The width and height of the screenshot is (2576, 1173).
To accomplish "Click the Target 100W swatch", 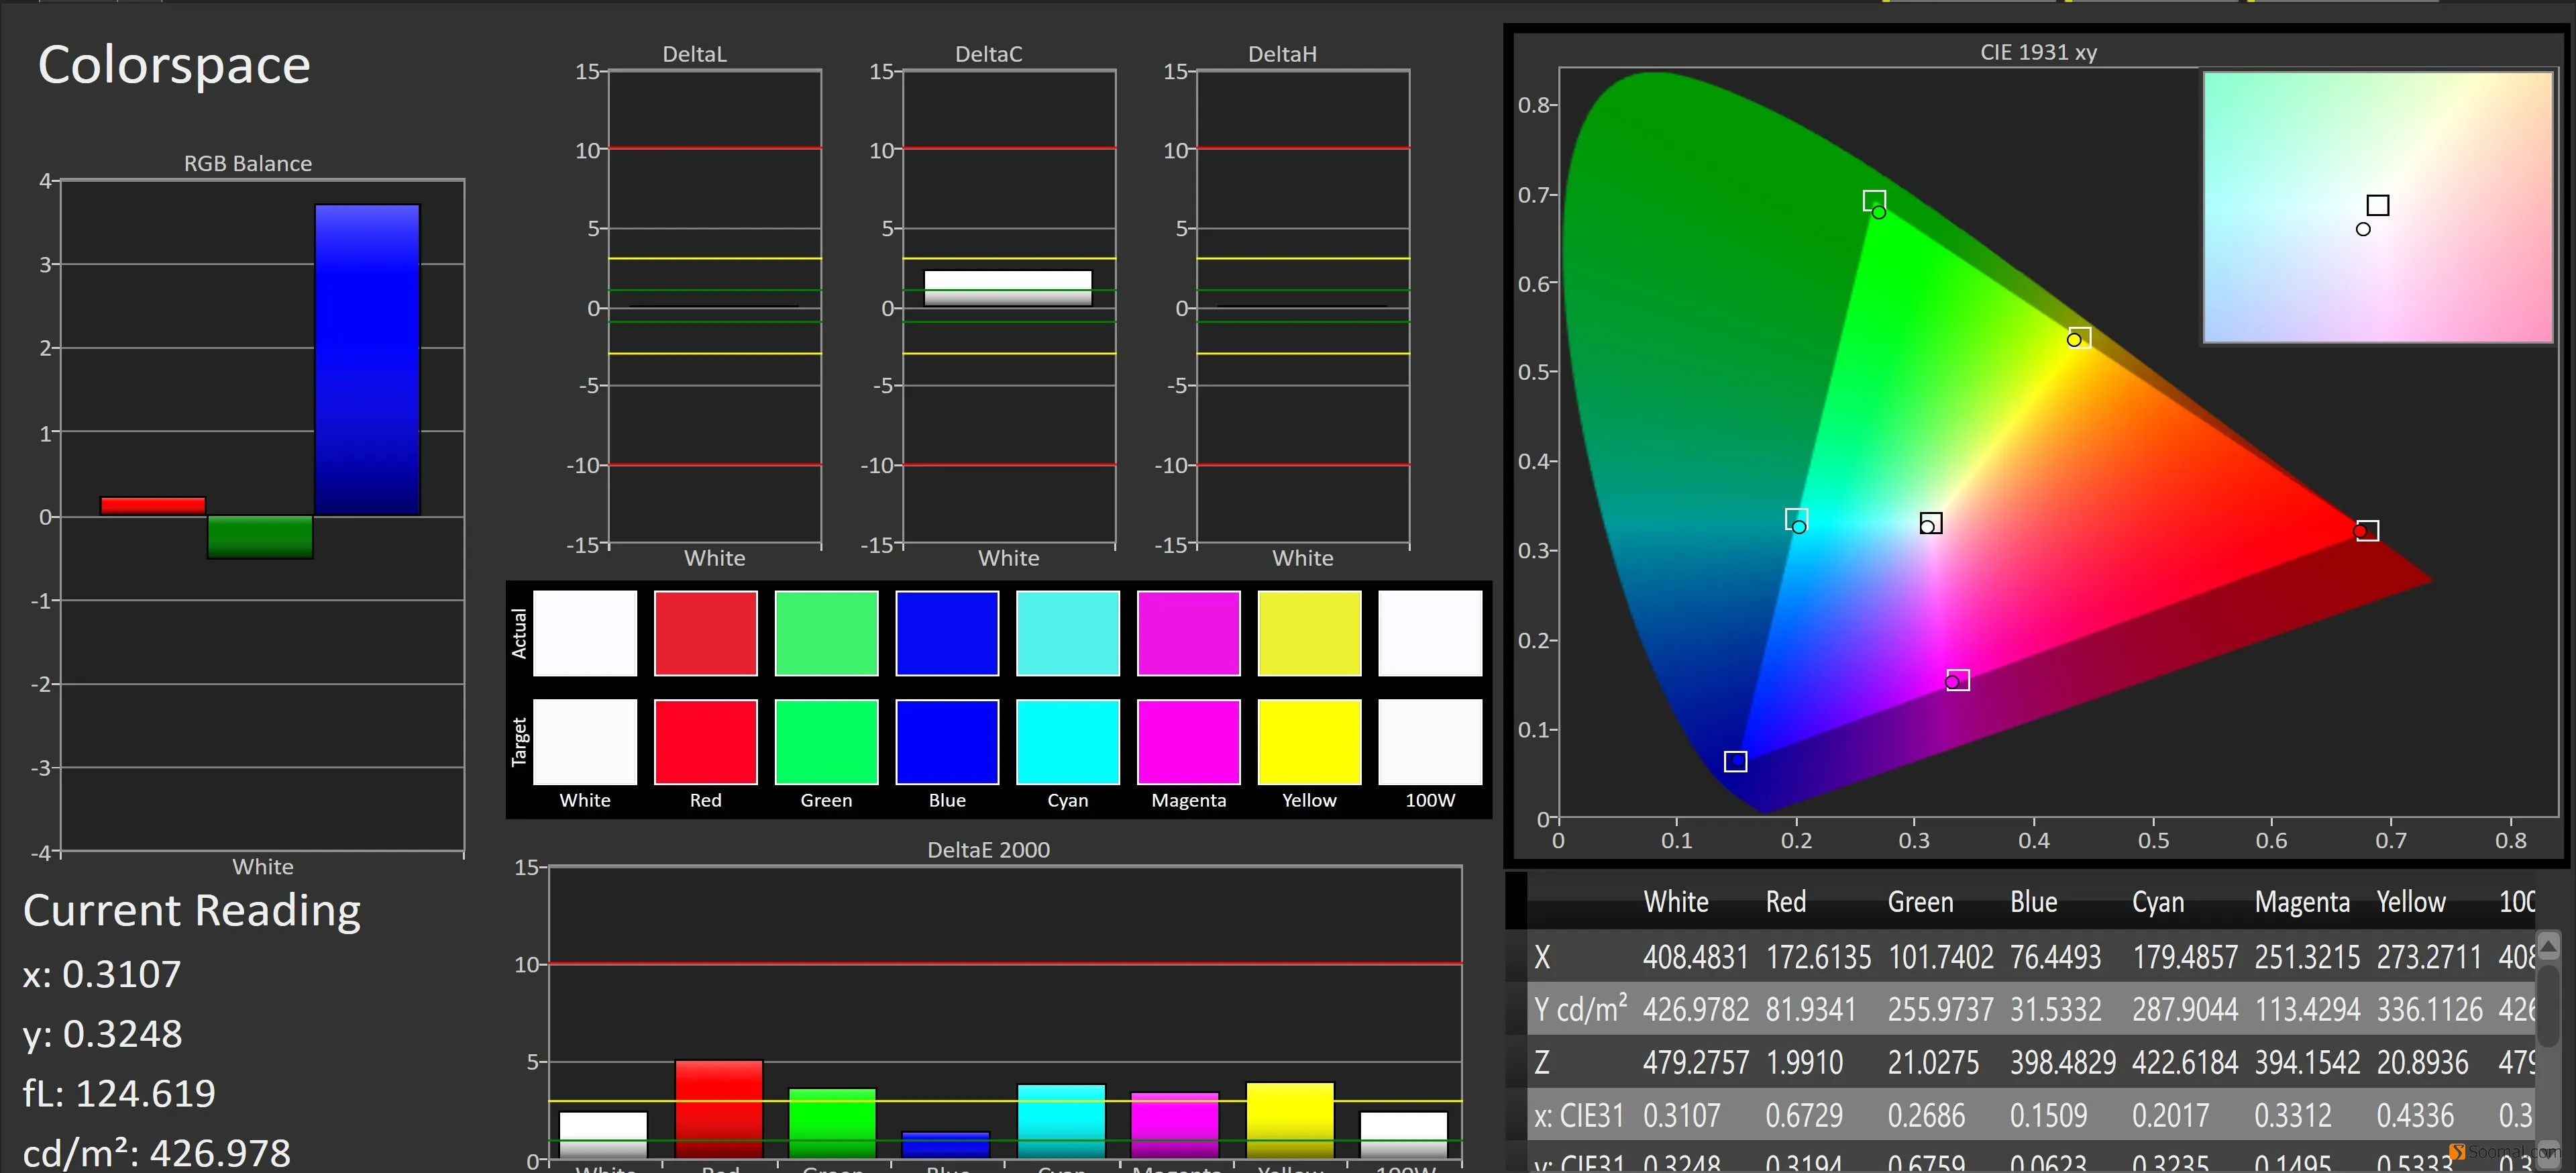I will [1430, 742].
